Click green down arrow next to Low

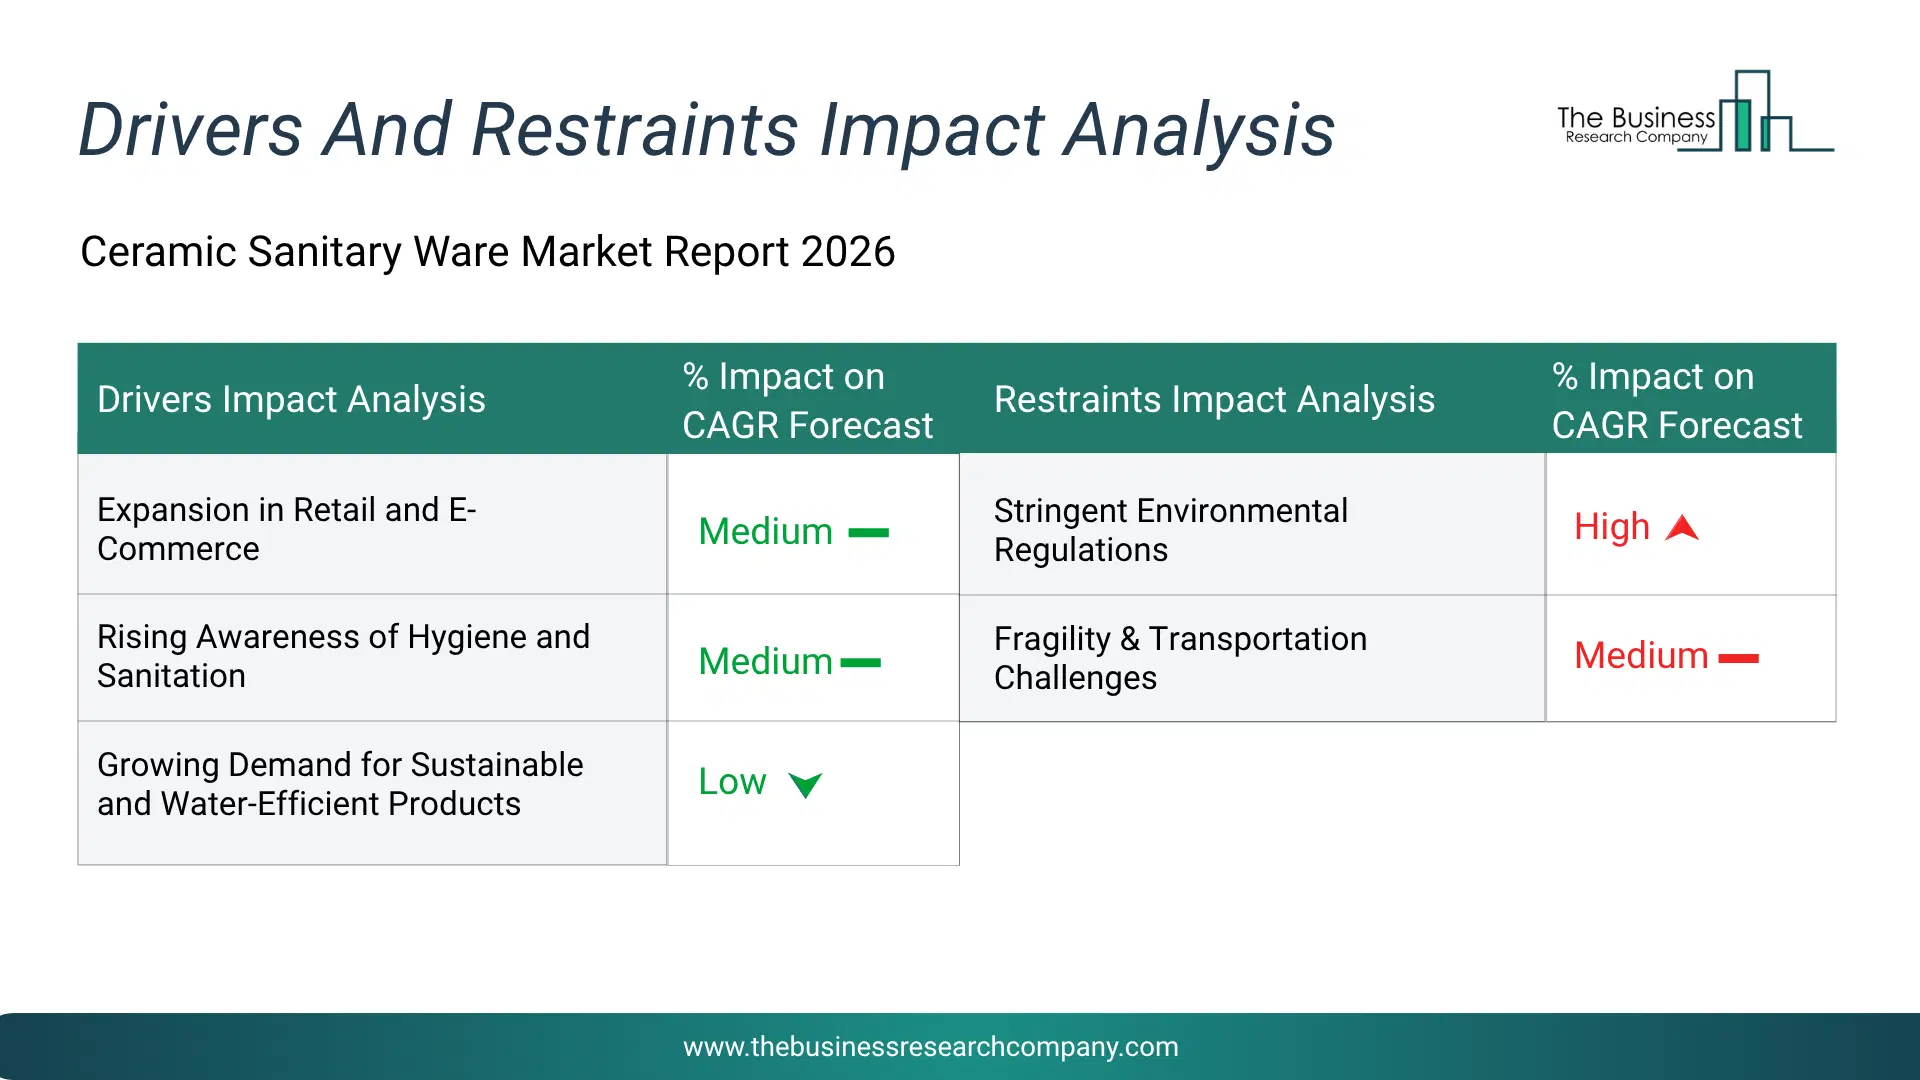[x=805, y=785]
